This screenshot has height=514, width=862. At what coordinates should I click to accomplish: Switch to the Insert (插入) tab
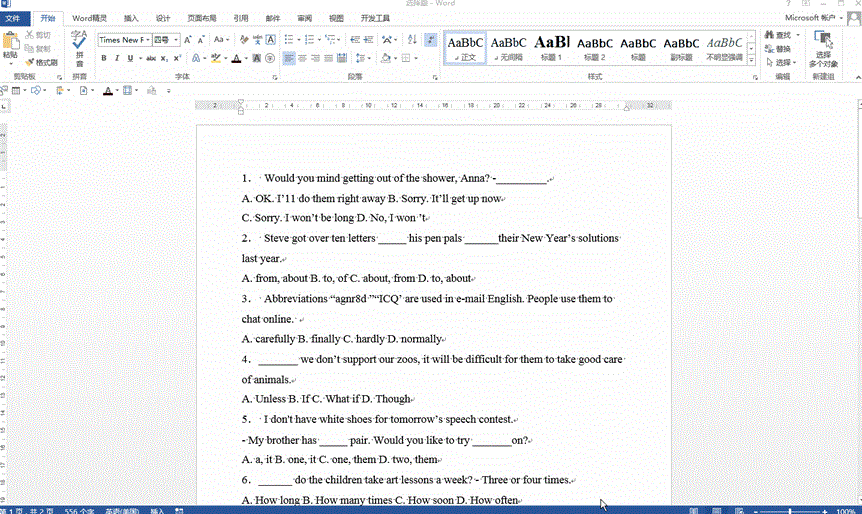[x=131, y=18]
